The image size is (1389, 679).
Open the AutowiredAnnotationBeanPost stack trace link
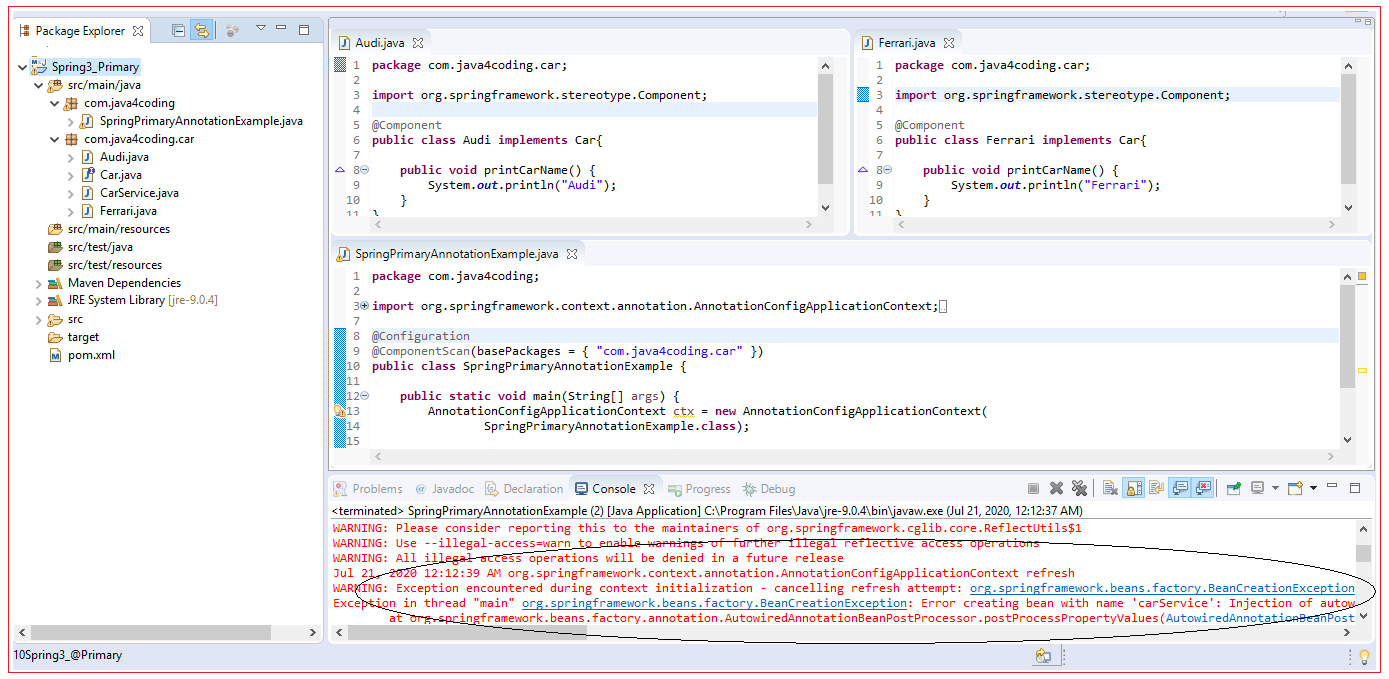[1259, 618]
